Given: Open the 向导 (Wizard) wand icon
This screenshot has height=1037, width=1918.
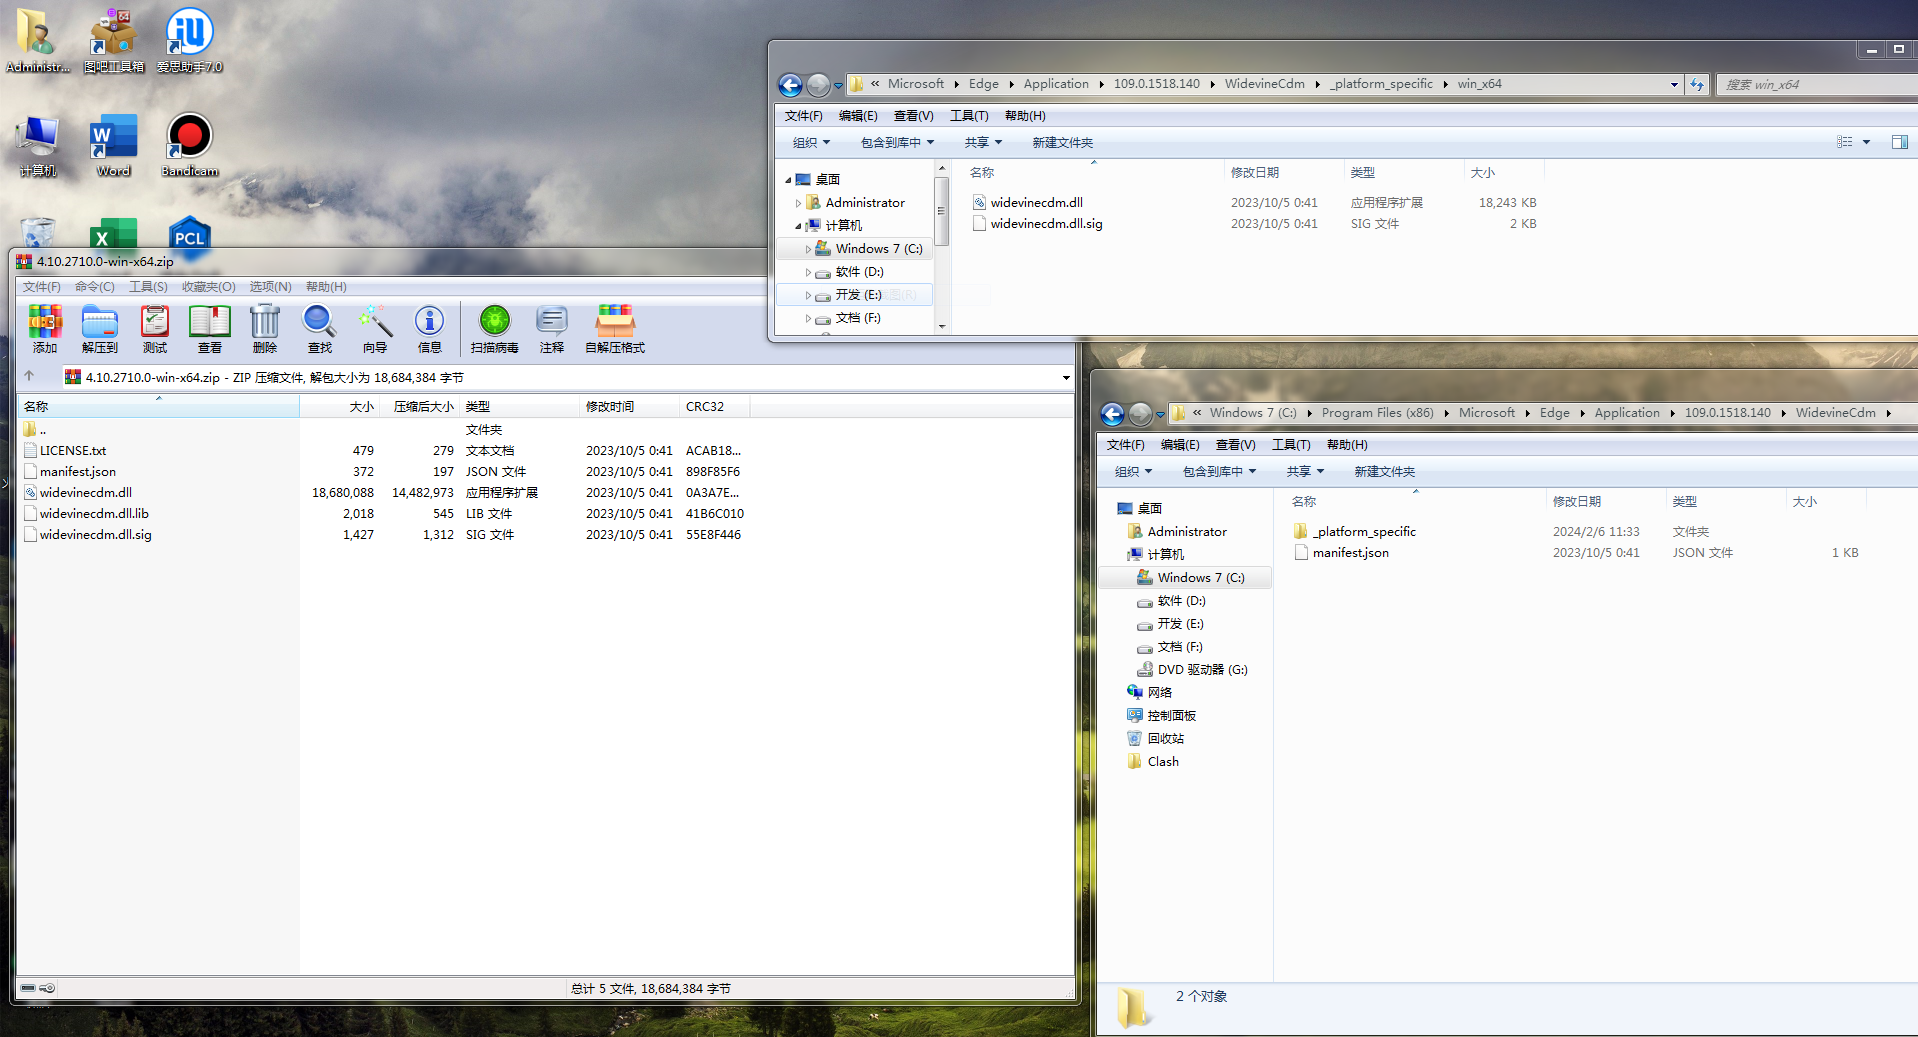Looking at the screenshot, I should click(375, 328).
